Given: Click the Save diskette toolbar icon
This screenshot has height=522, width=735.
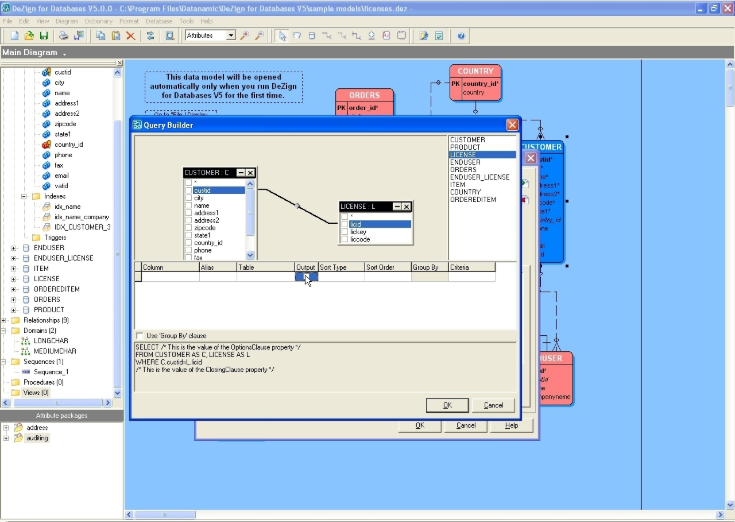Looking at the screenshot, I should [x=44, y=35].
